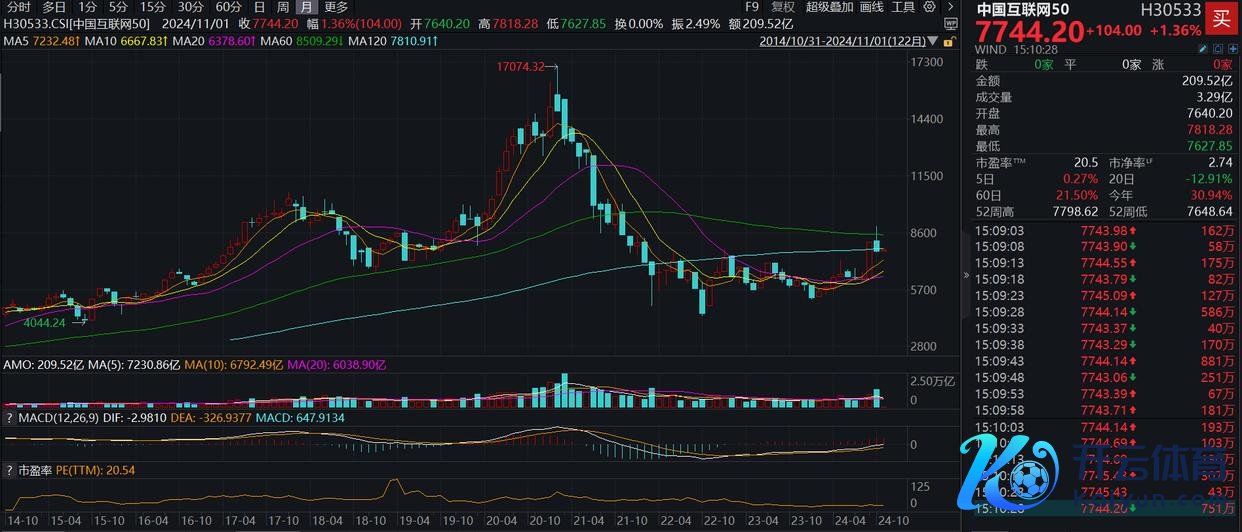Select the 分时 intraday tab
This screenshot has width=1242, height=532.
point(18,7)
